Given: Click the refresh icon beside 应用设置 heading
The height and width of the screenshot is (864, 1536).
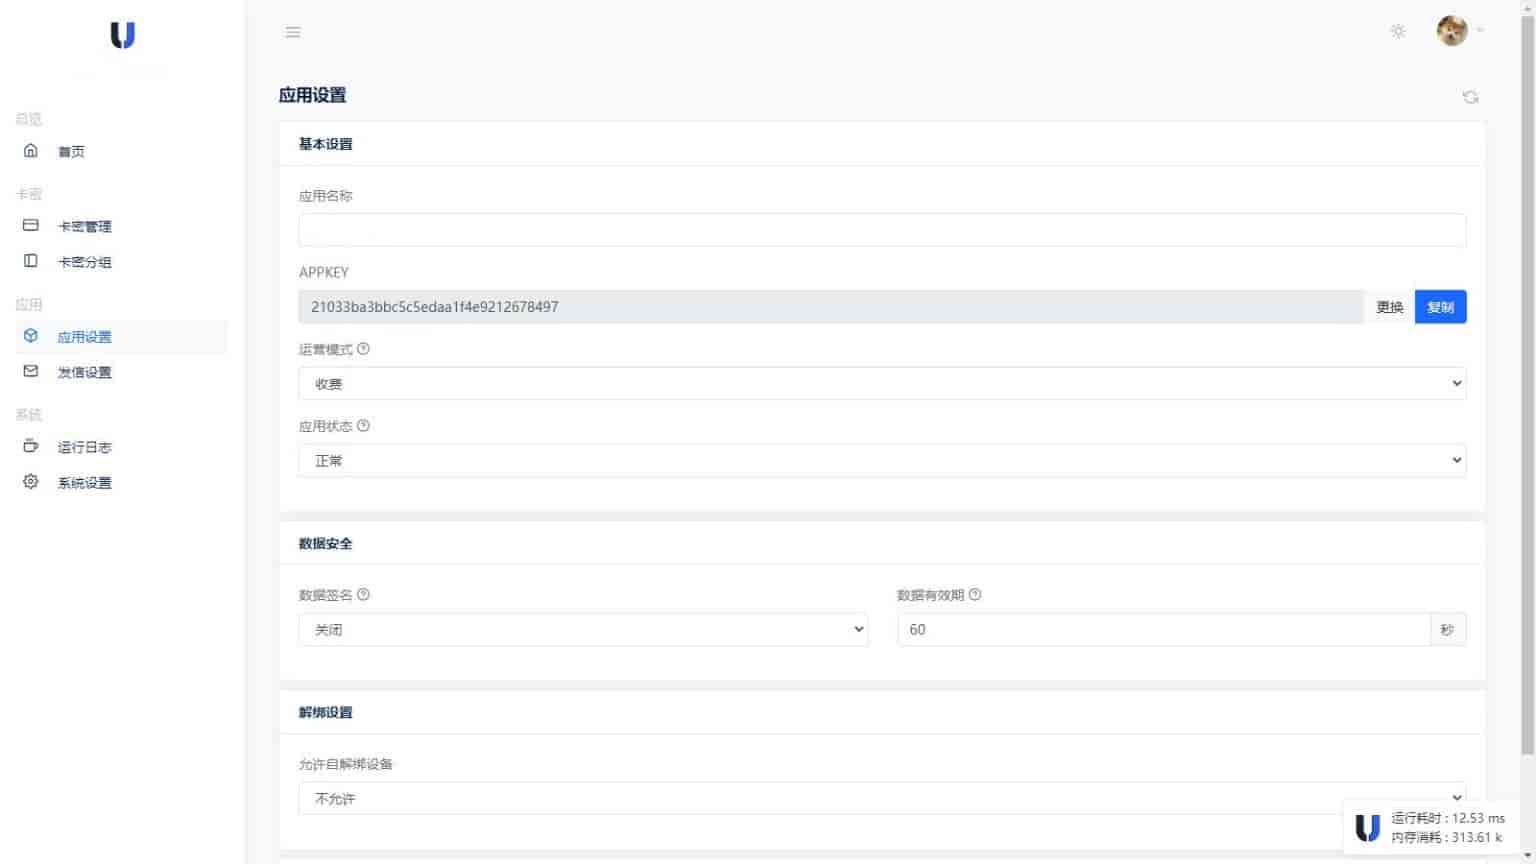Looking at the screenshot, I should click(x=1470, y=97).
